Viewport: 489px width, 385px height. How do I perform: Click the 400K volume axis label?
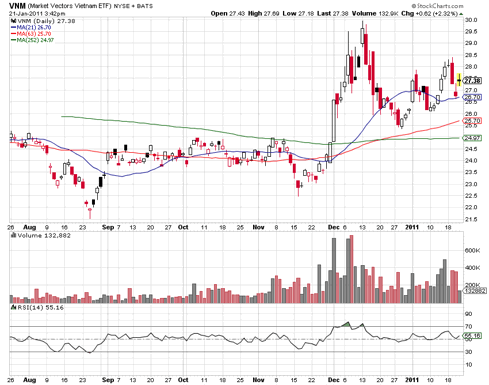pyautogui.click(x=472, y=268)
